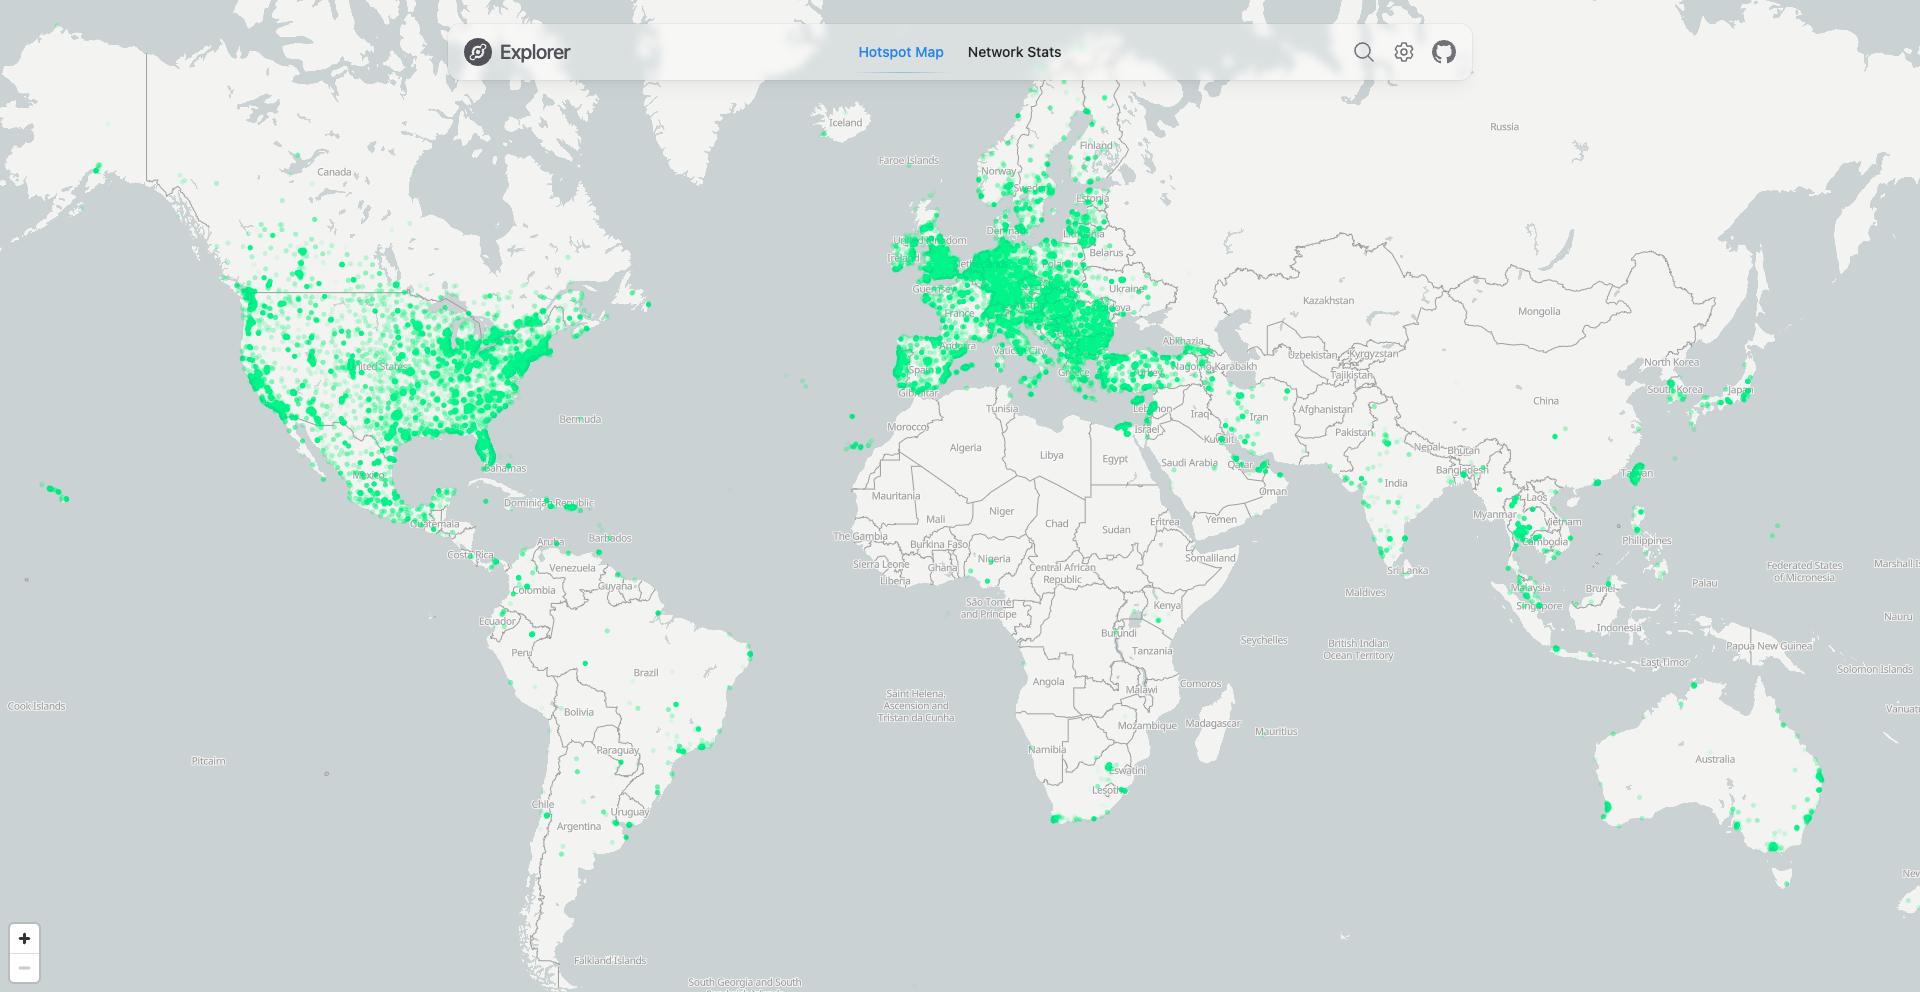The width and height of the screenshot is (1920, 992).
Task: Click the China country label
Action: [x=1546, y=401]
